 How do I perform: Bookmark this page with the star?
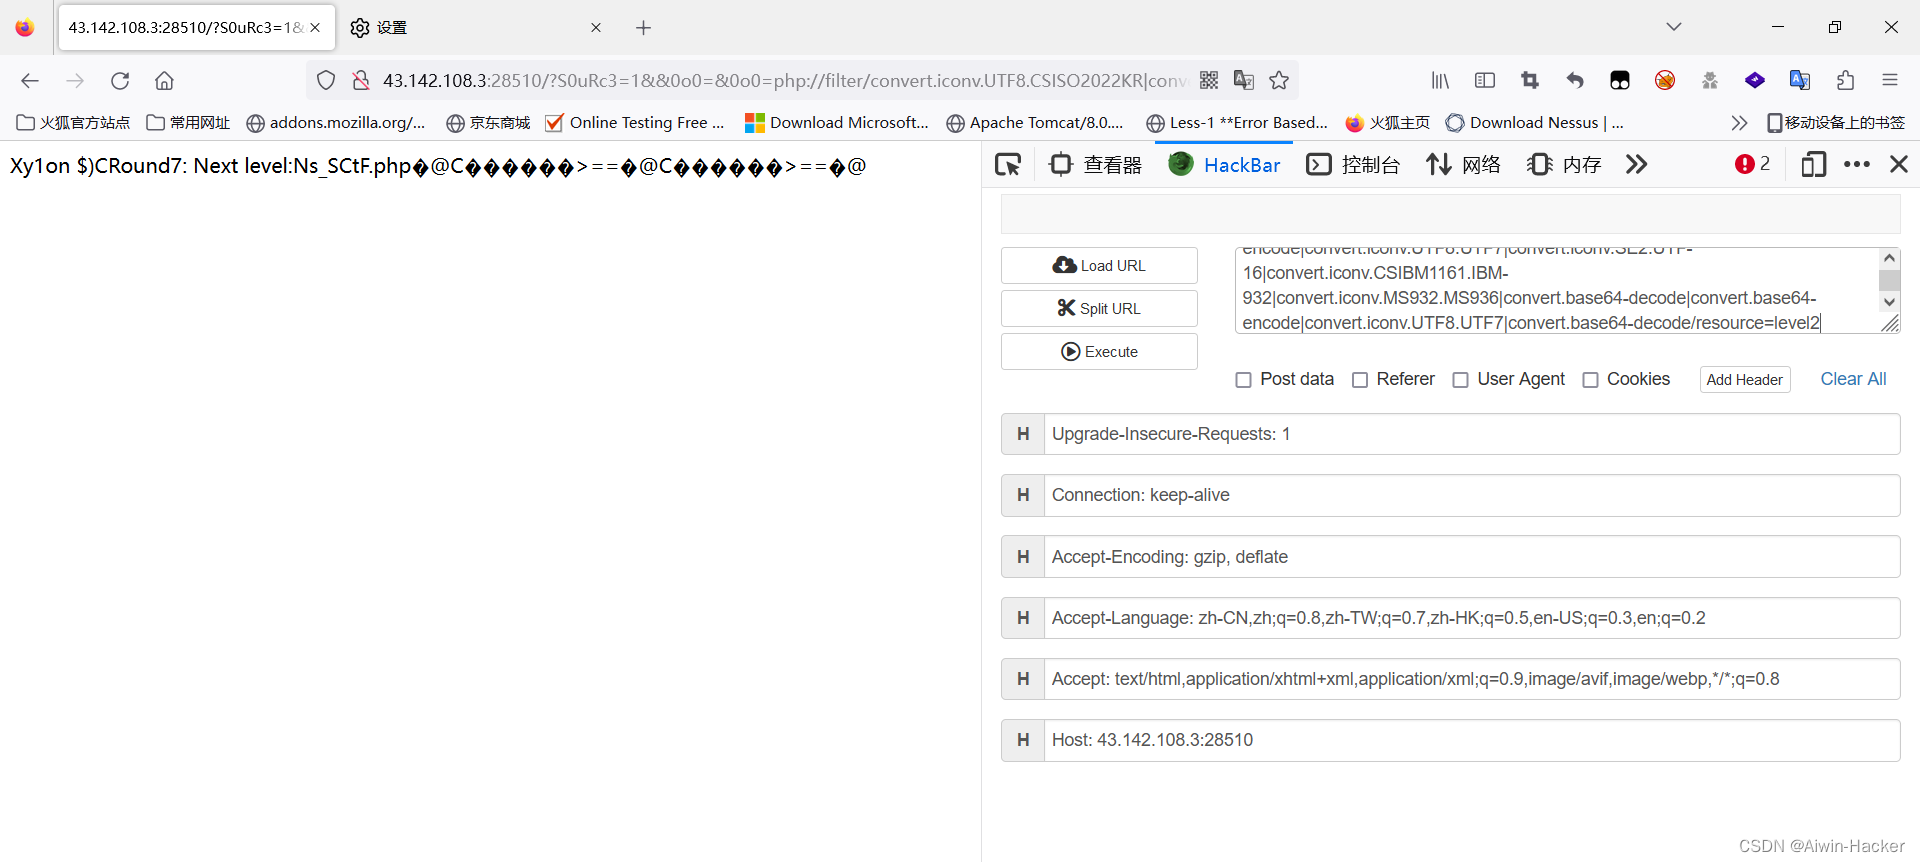(1279, 81)
